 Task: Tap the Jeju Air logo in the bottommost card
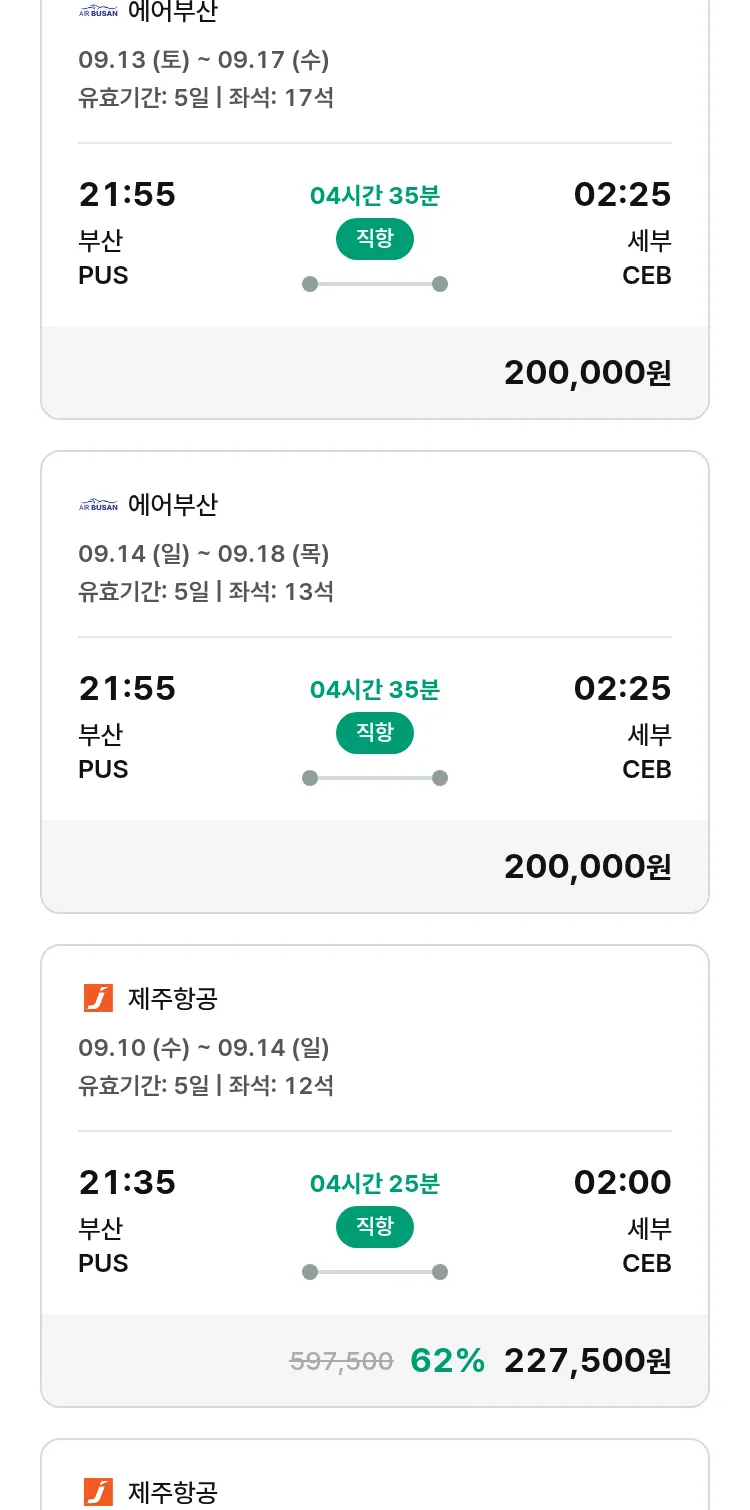(x=98, y=1492)
